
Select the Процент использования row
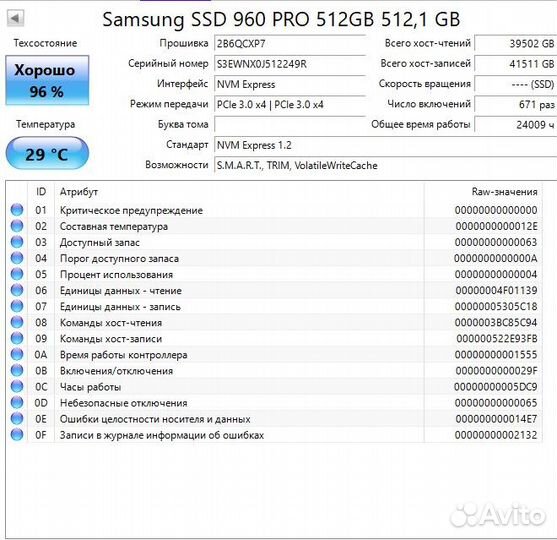[274, 274]
